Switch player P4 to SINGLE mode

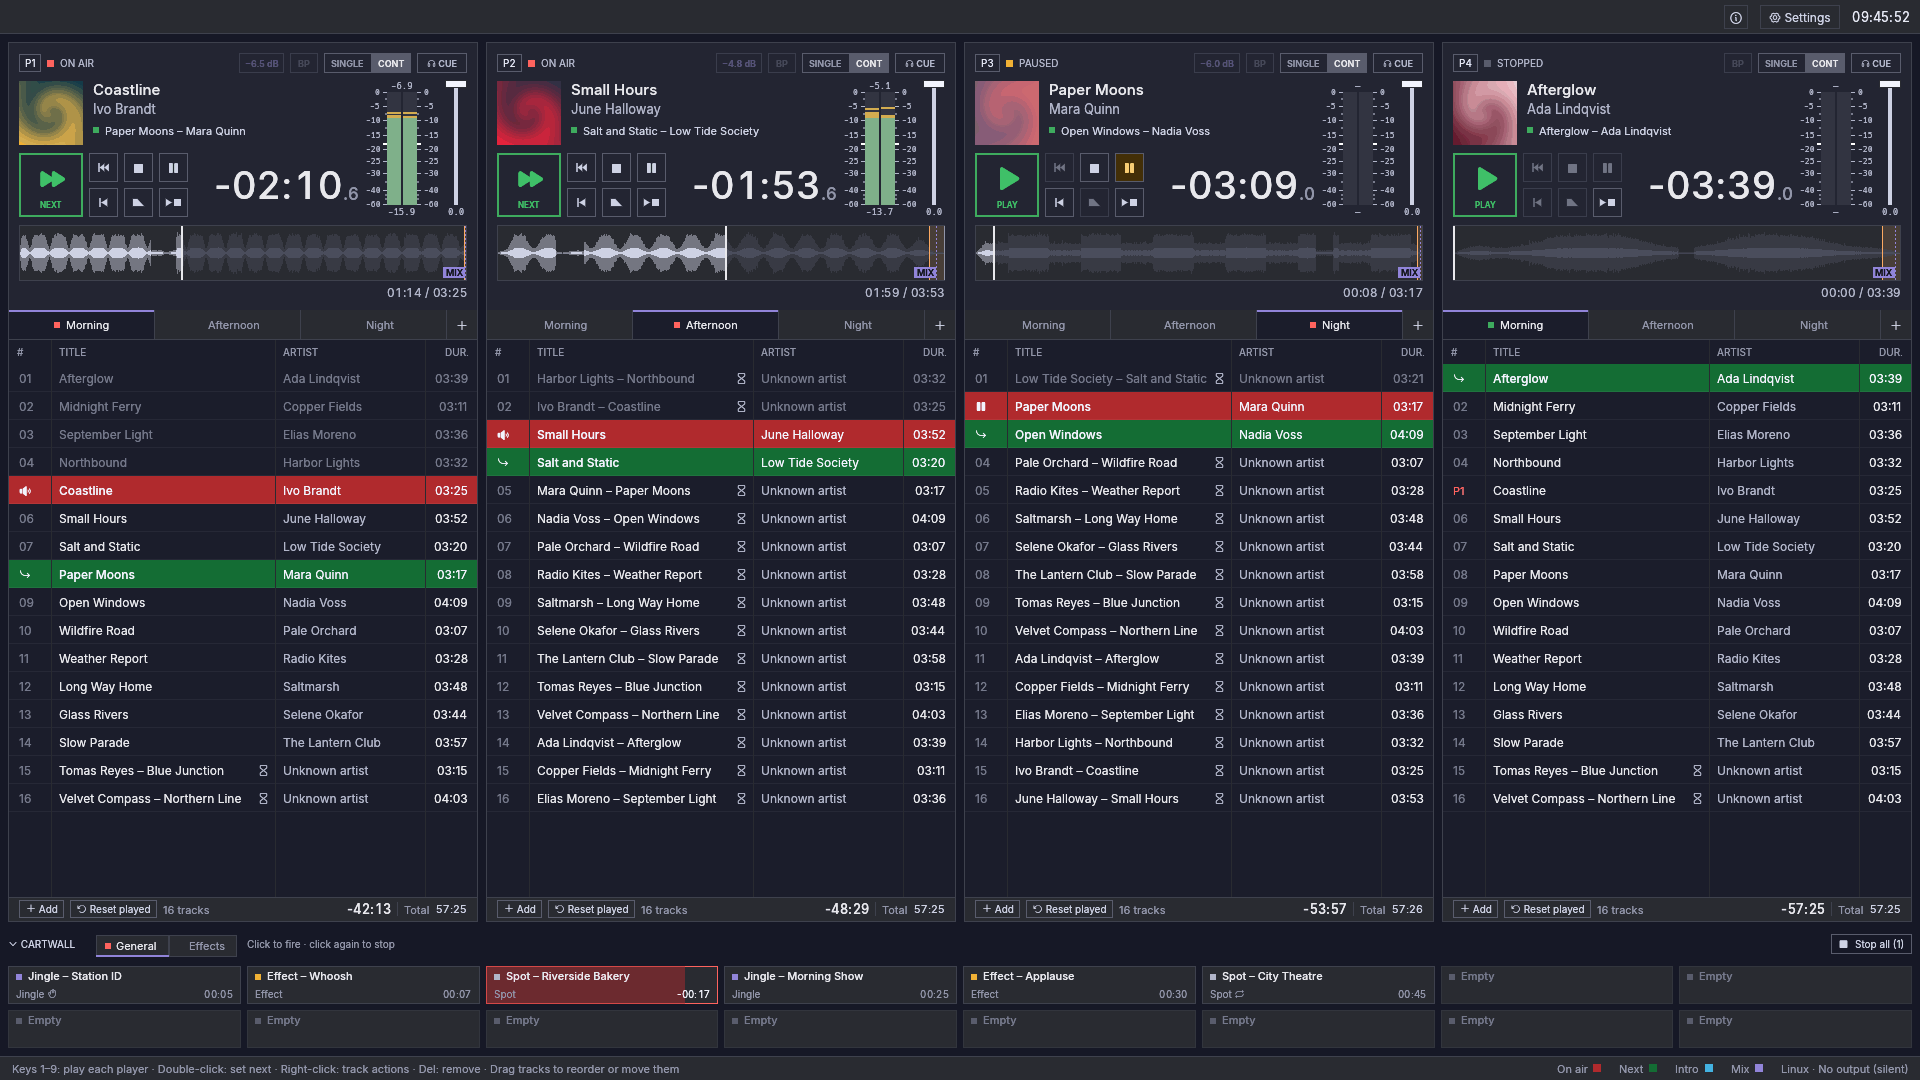(x=1781, y=63)
